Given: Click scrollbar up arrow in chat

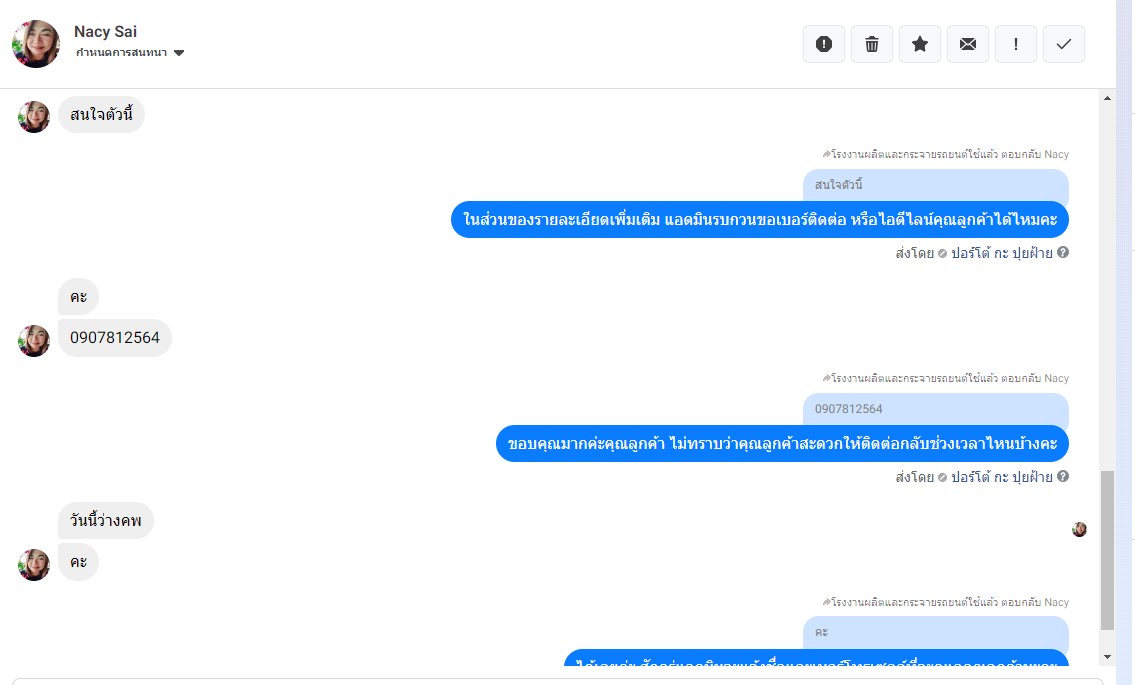Looking at the screenshot, I should click(1107, 98).
